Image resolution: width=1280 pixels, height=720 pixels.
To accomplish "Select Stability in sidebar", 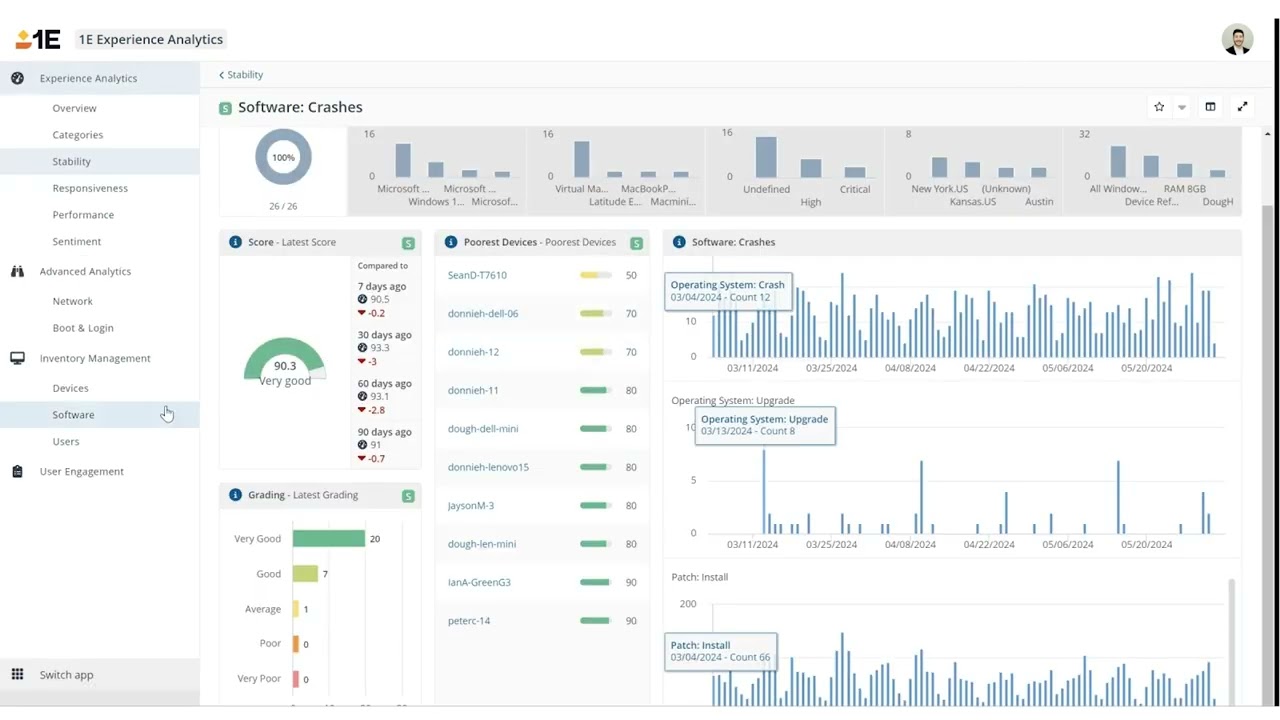I will coord(72,161).
